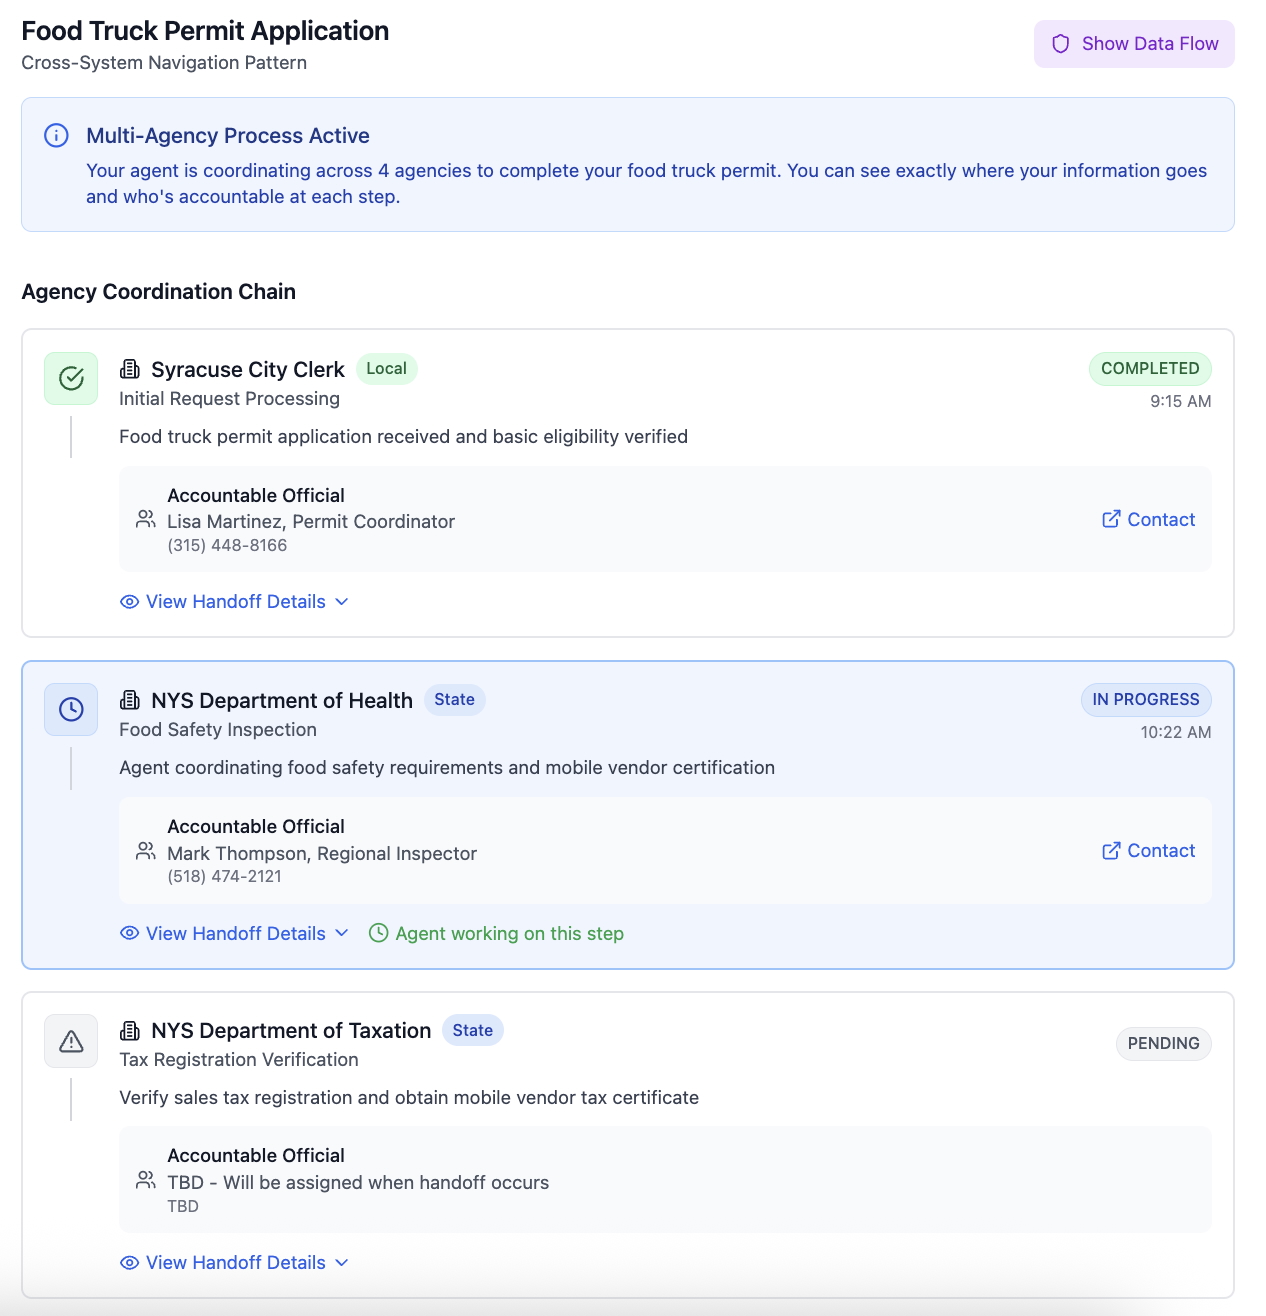Screen dimensions: 1266x1316
Task: Click the green checkmark on Syracuse City Clerk step
Action: click(x=70, y=379)
